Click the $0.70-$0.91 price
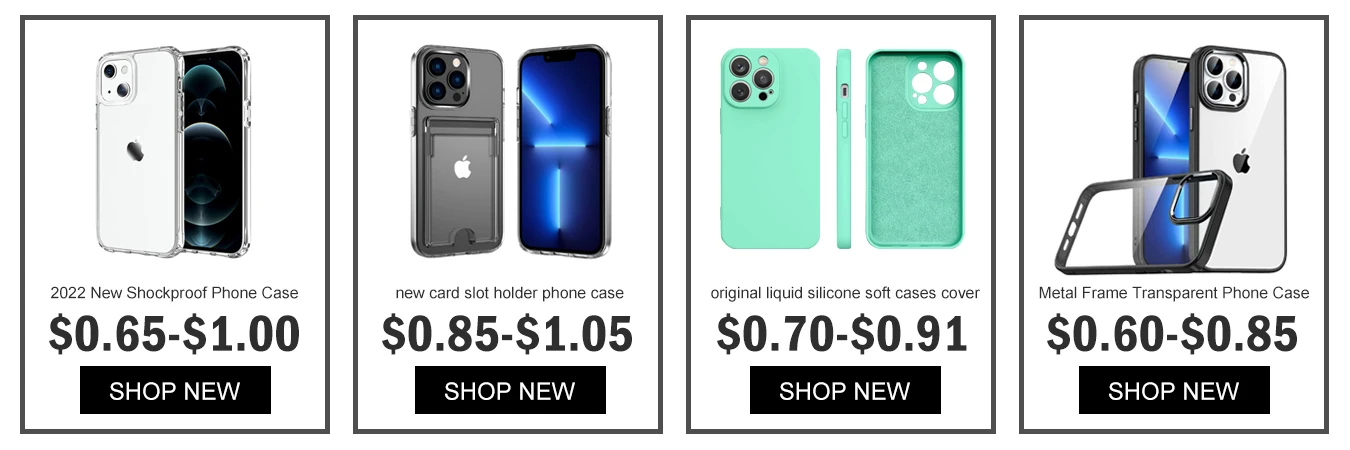Image resolution: width=1350 pixels, height=450 pixels. 842,334
